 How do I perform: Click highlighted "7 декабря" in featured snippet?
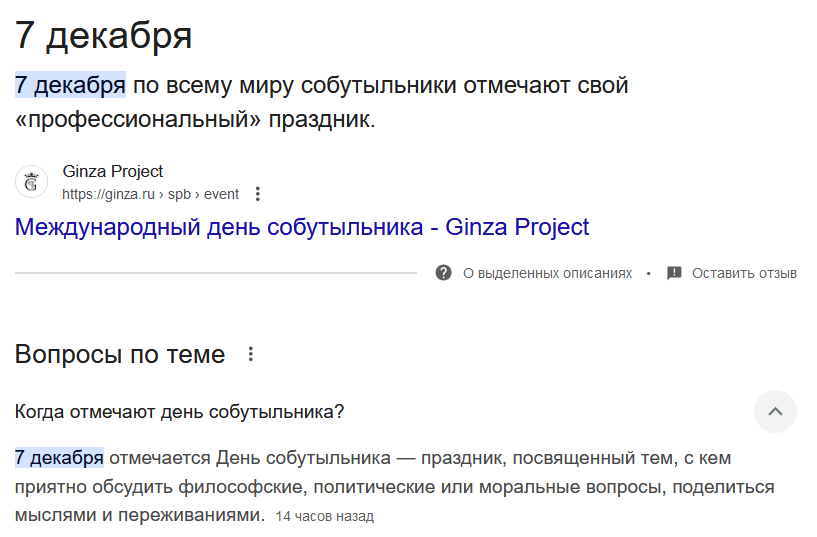pyautogui.click(x=70, y=85)
